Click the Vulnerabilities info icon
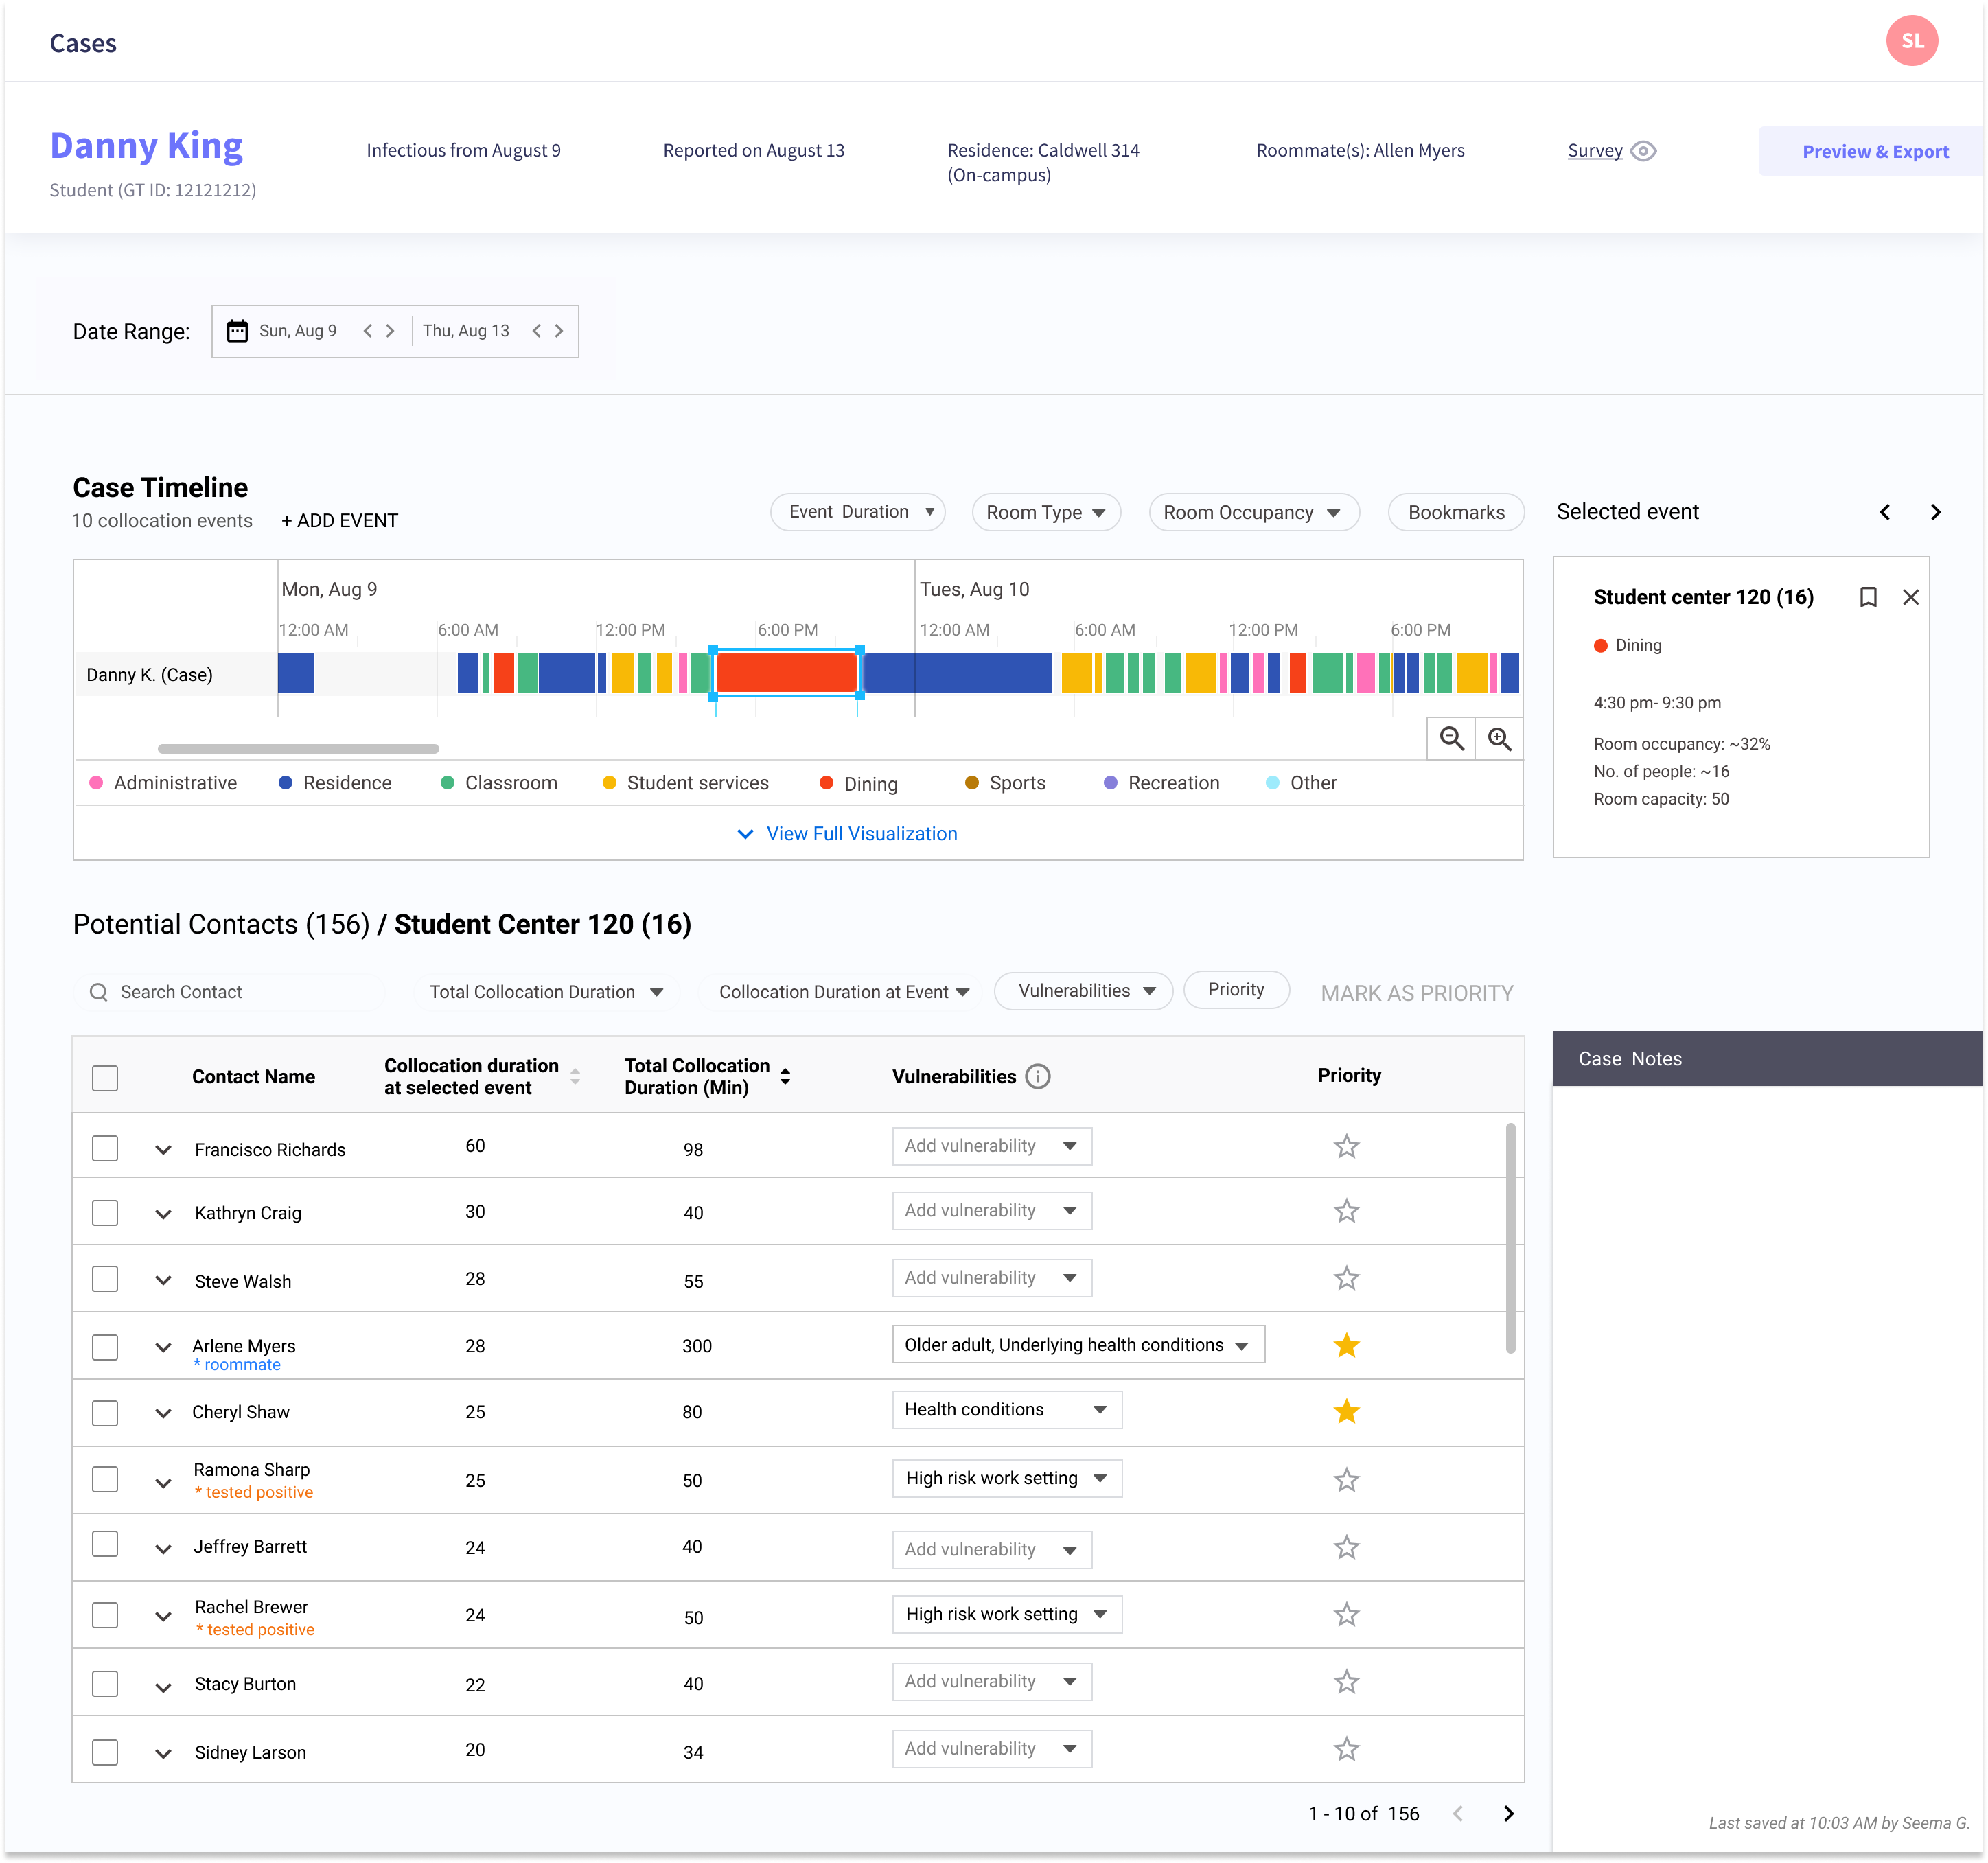This screenshot has height=1863, width=1988. point(1038,1076)
